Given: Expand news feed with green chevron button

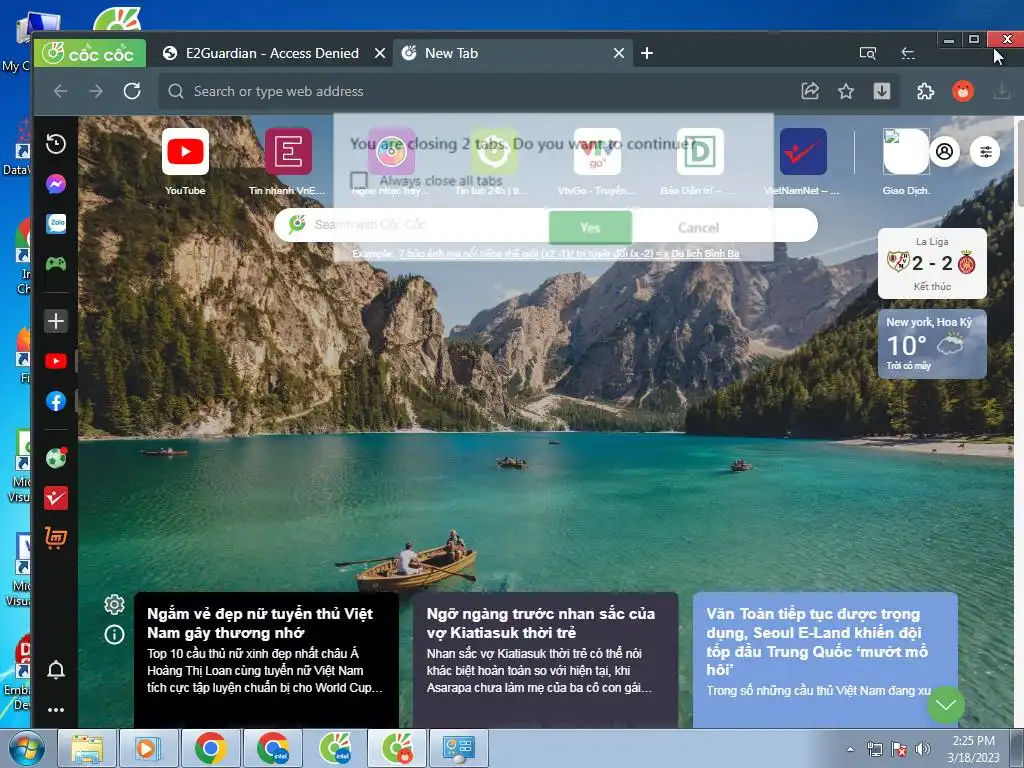Looking at the screenshot, I should coord(946,705).
